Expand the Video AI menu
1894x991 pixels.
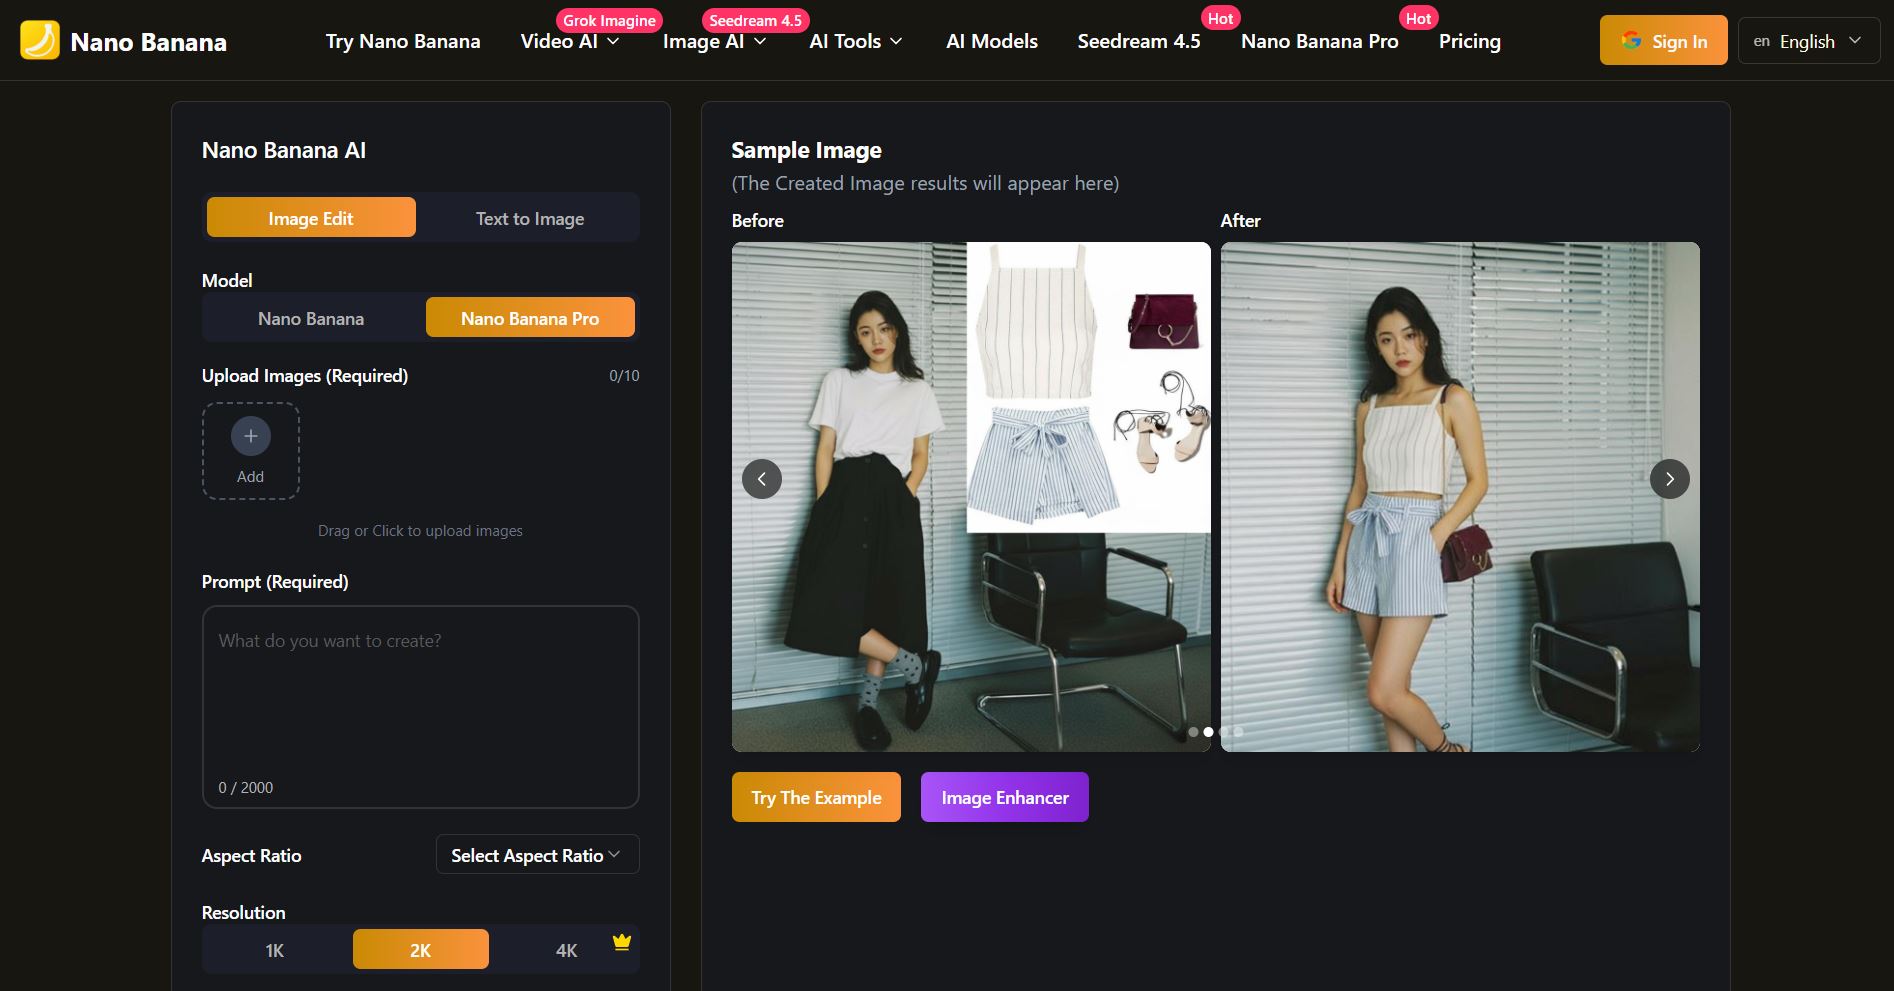[x=570, y=42]
